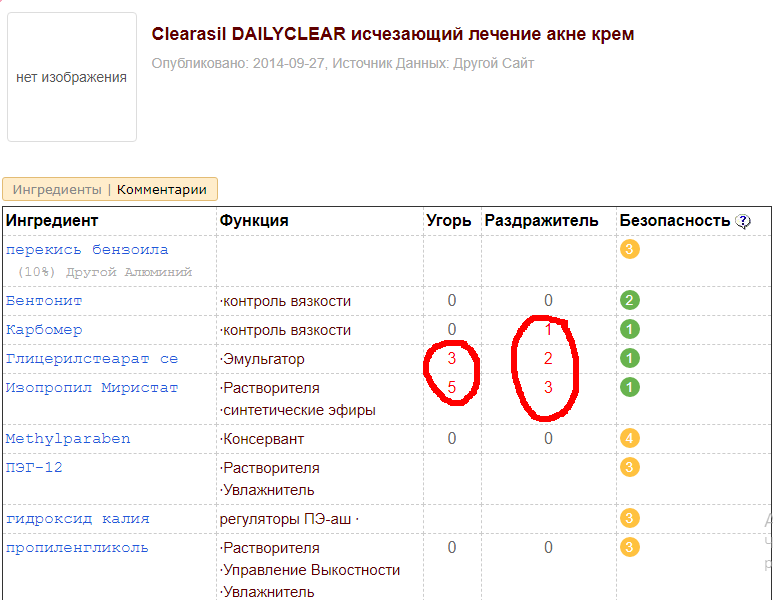Screen dimensions: 773x600
Task: Click the Эмульгатор function cell
Action: 262,359
